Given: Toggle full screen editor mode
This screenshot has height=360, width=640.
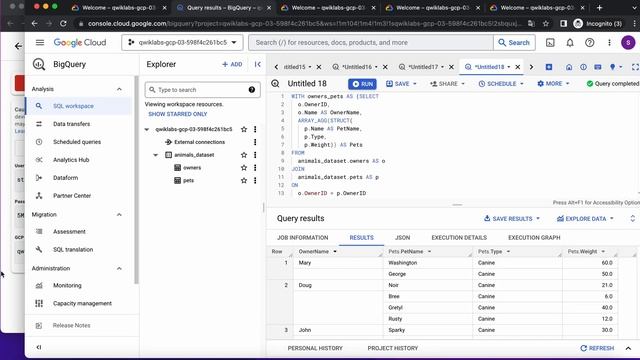Looking at the screenshot, I should point(635,67).
